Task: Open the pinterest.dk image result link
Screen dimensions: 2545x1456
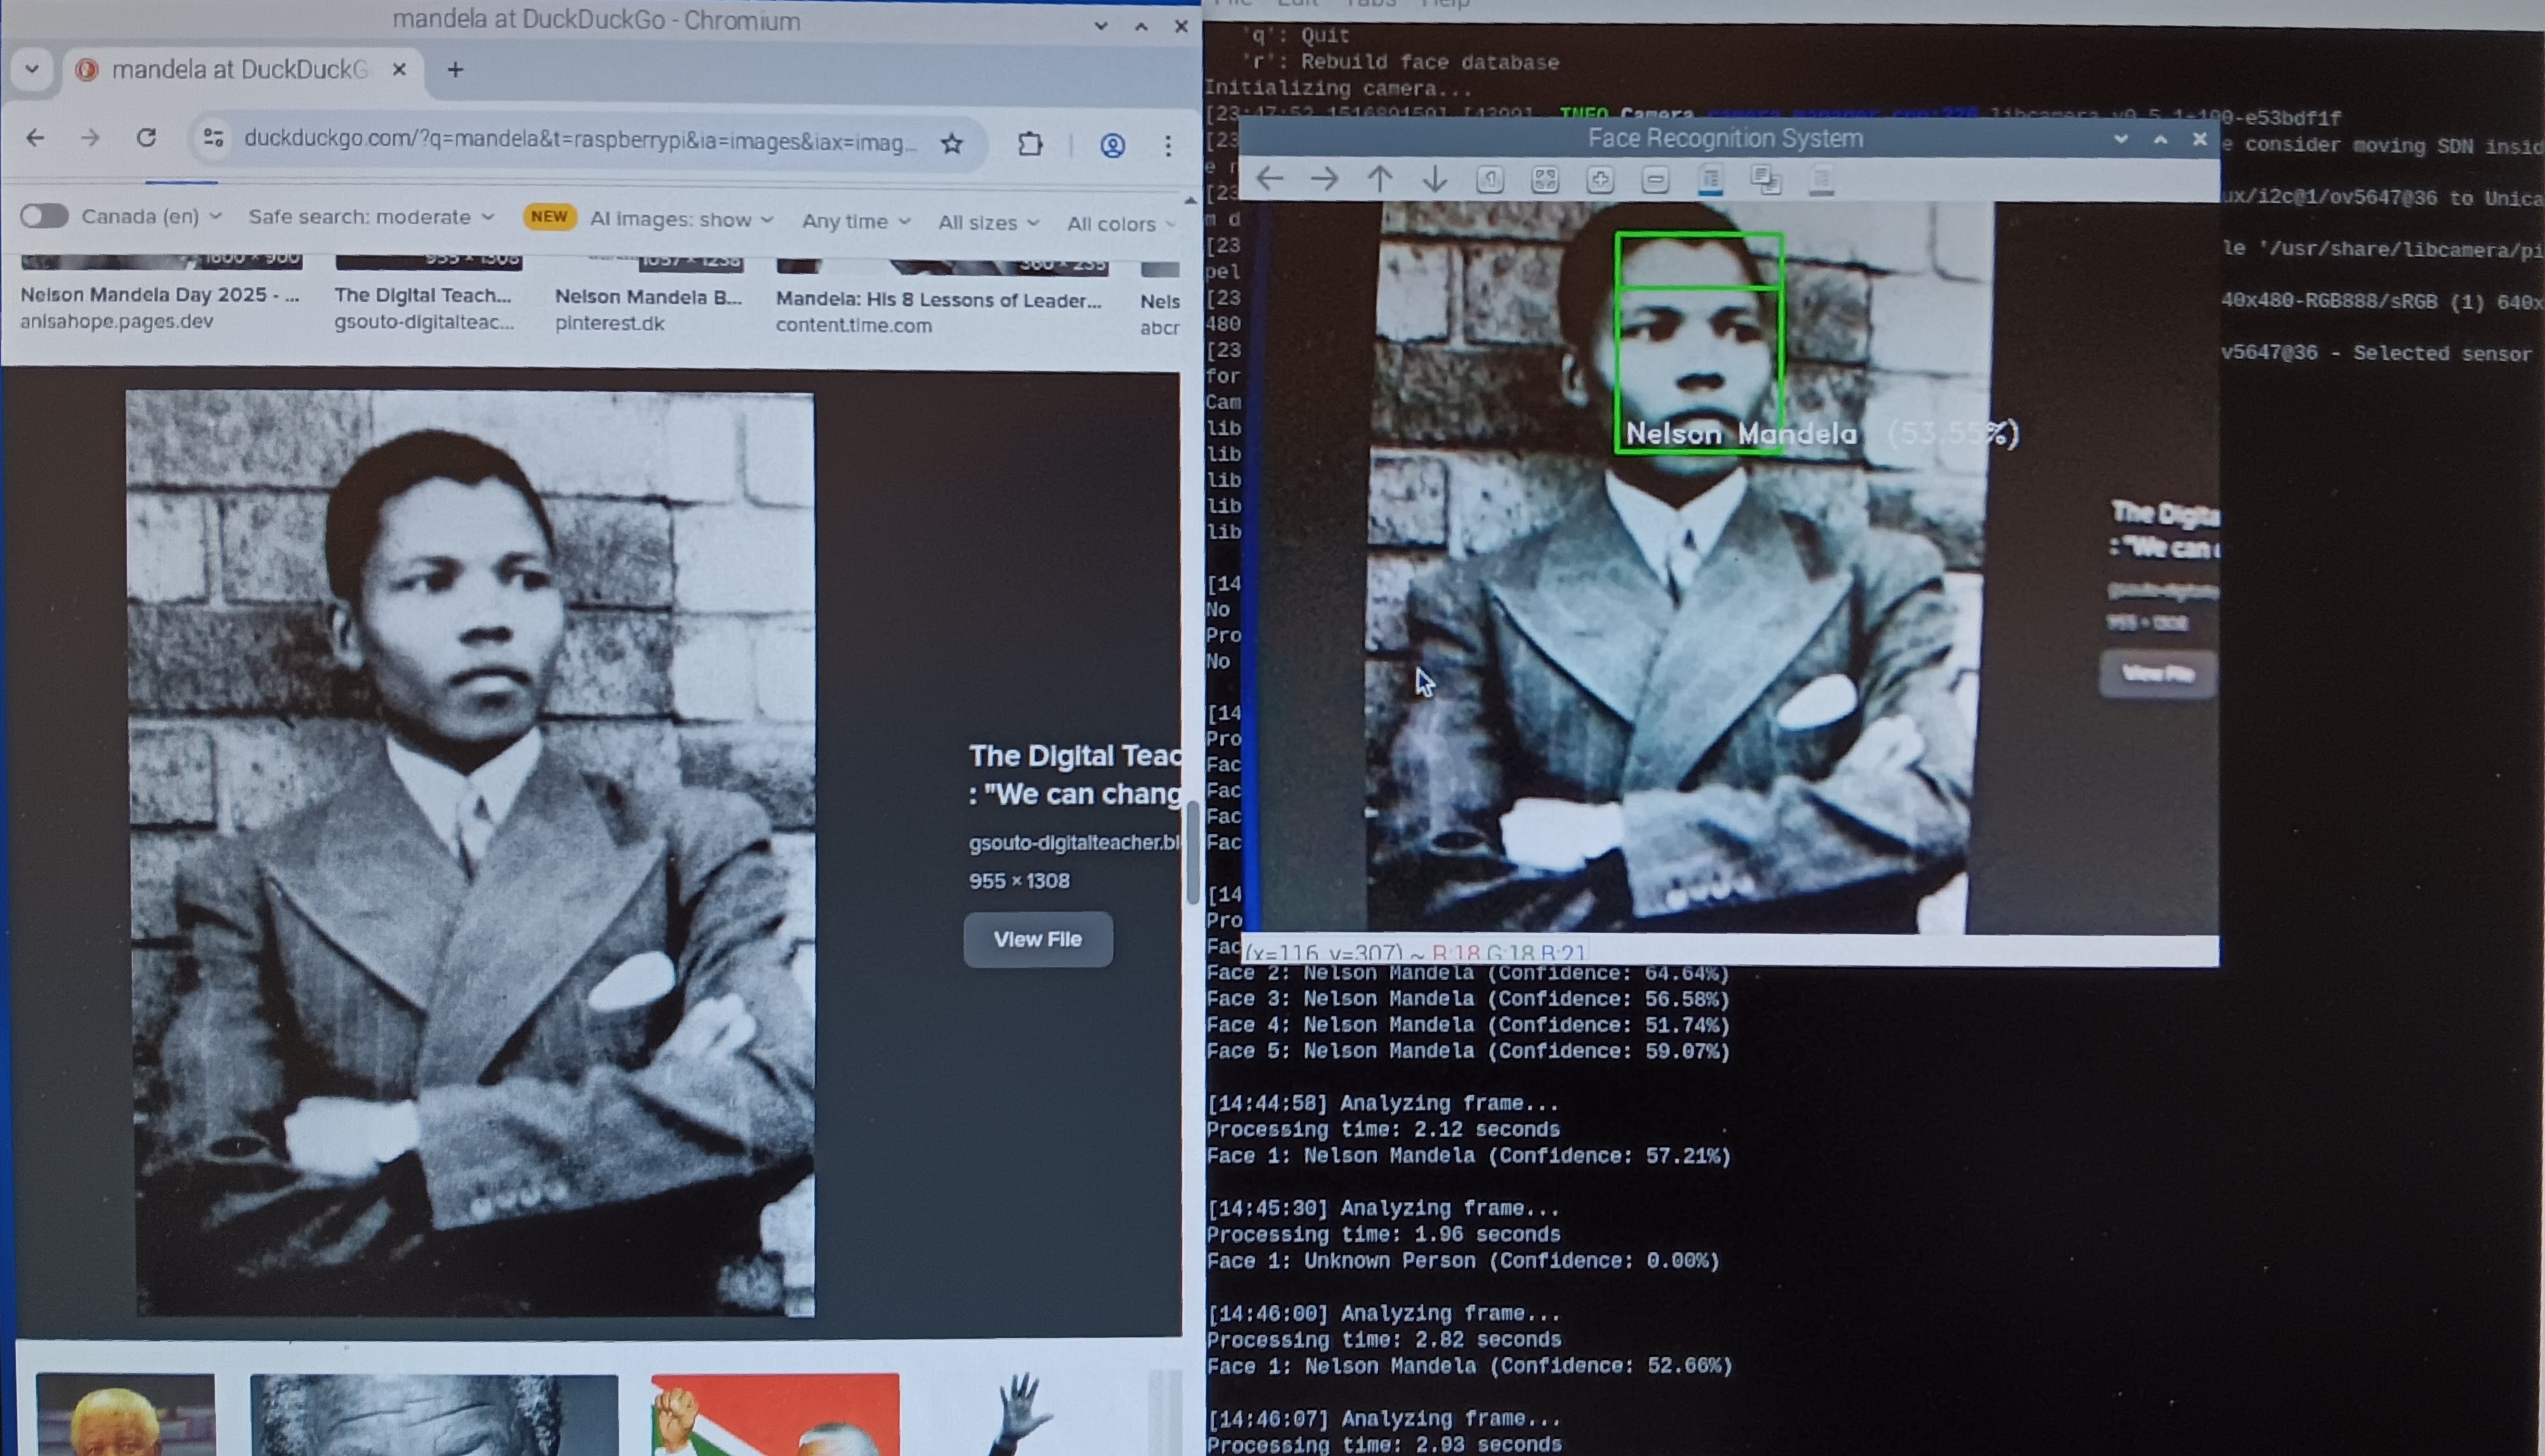Action: (x=648, y=297)
